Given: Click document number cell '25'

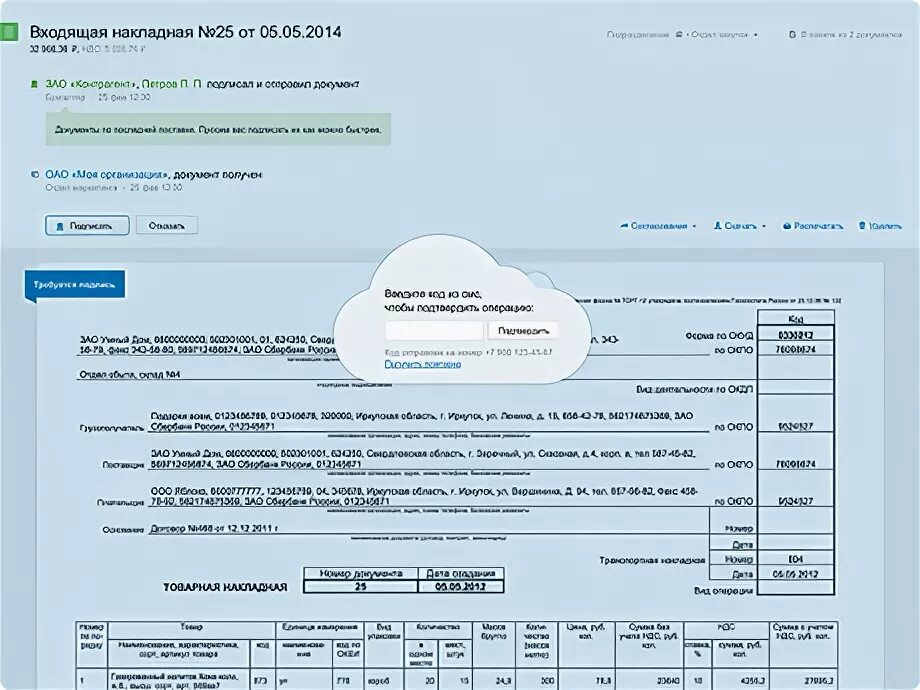Looking at the screenshot, I should (x=361, y=586).
